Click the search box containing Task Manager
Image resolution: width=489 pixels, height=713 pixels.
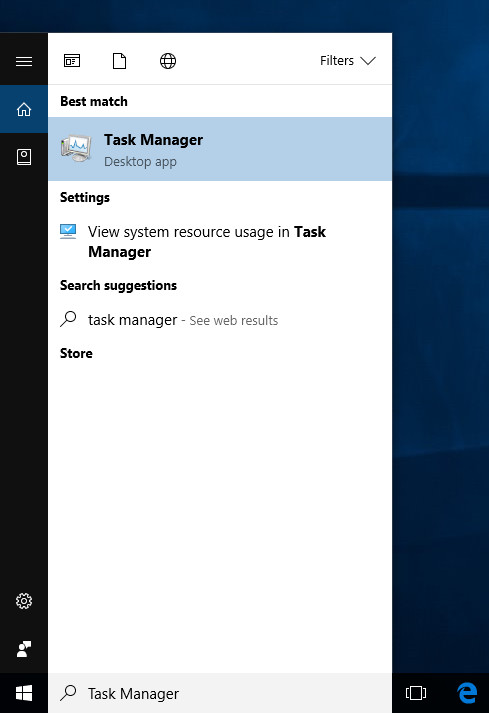[x=220, y=693]
